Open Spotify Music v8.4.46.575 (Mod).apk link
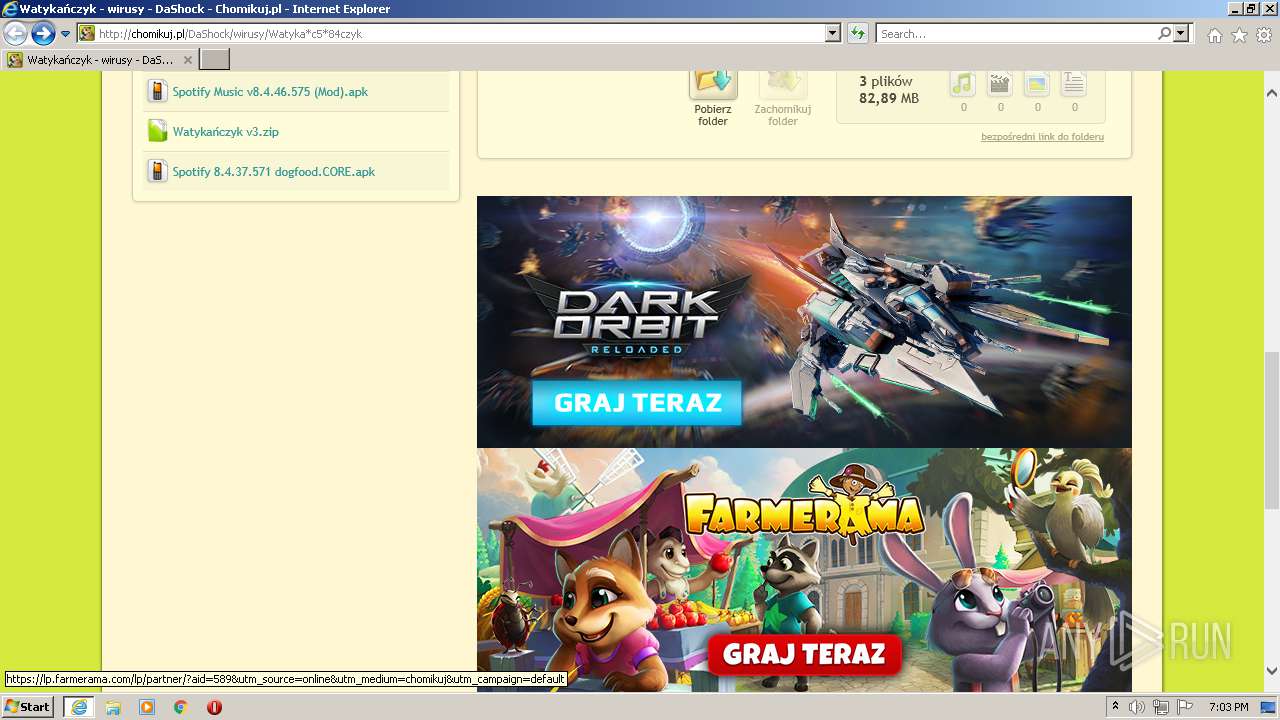The width and height of the screenshot is (1280, 720). click(270, 92)
